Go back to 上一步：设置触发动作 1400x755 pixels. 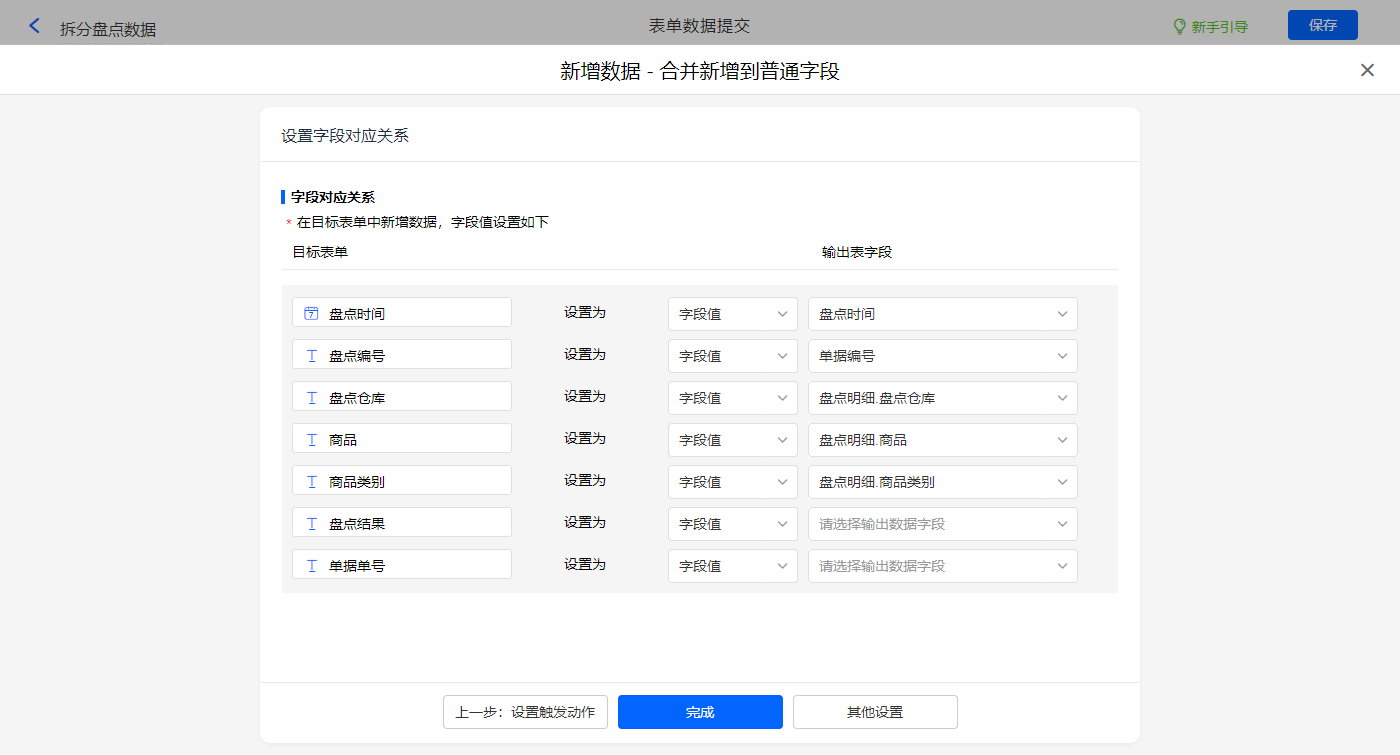click(525, 712)
